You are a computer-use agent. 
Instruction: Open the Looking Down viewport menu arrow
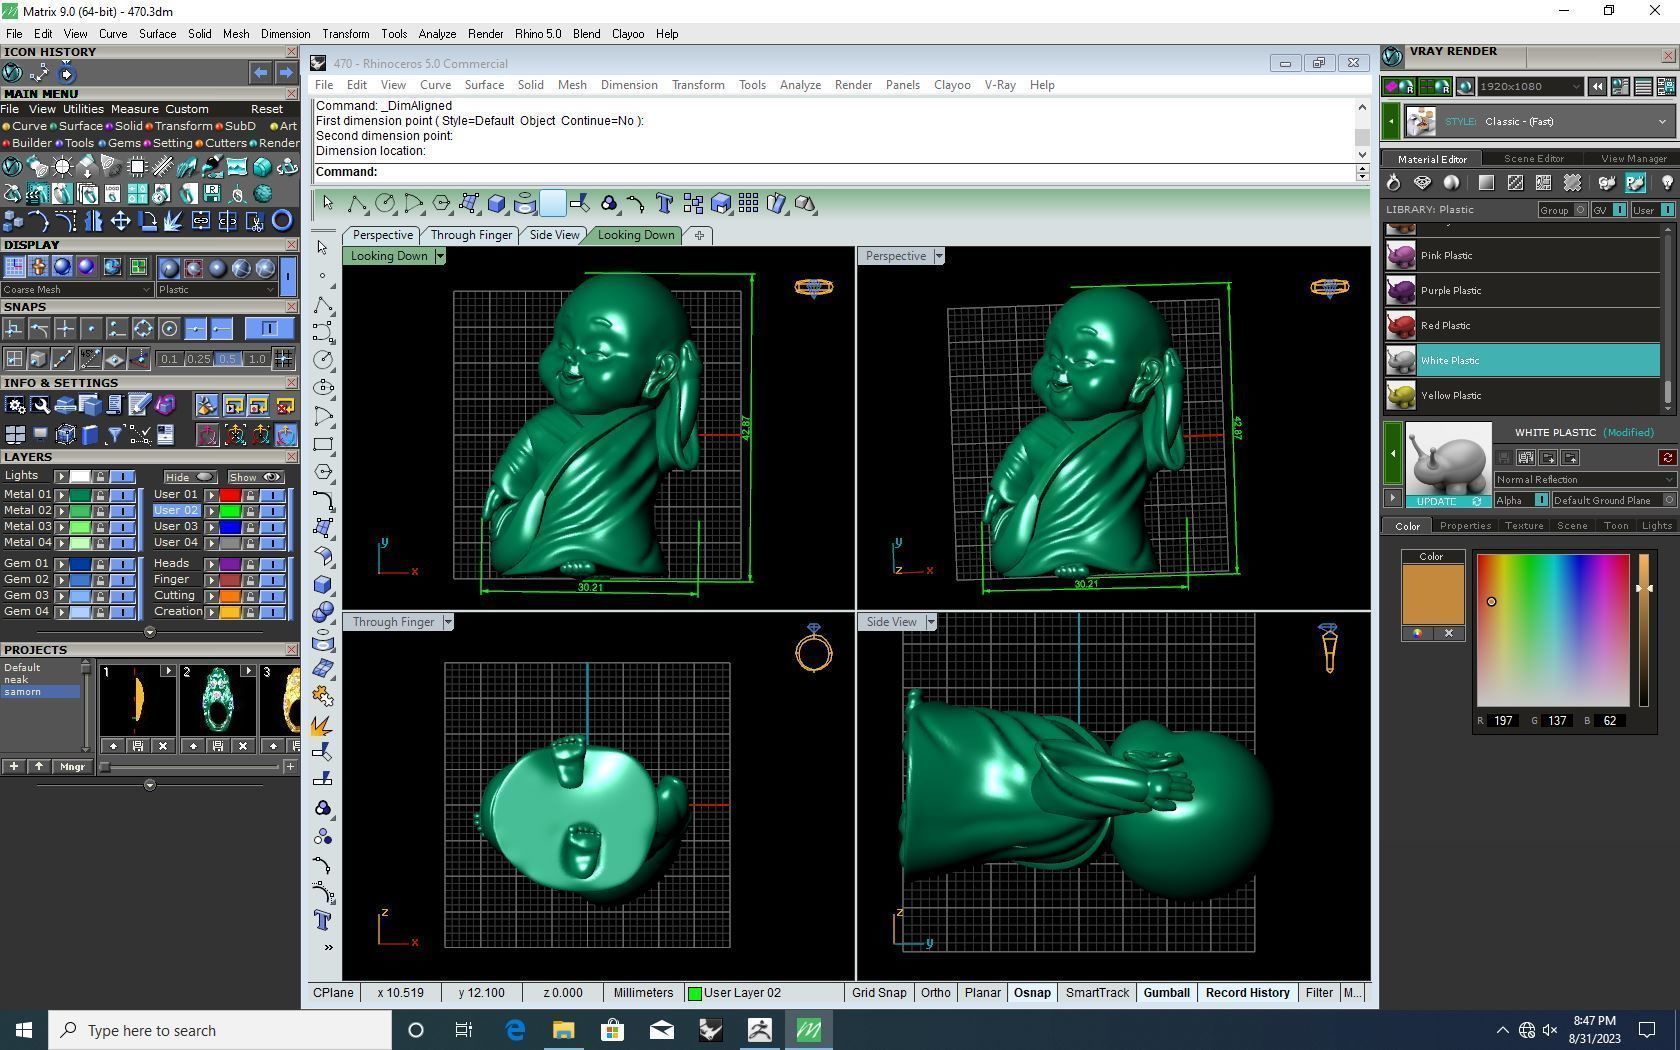point(439,256)
